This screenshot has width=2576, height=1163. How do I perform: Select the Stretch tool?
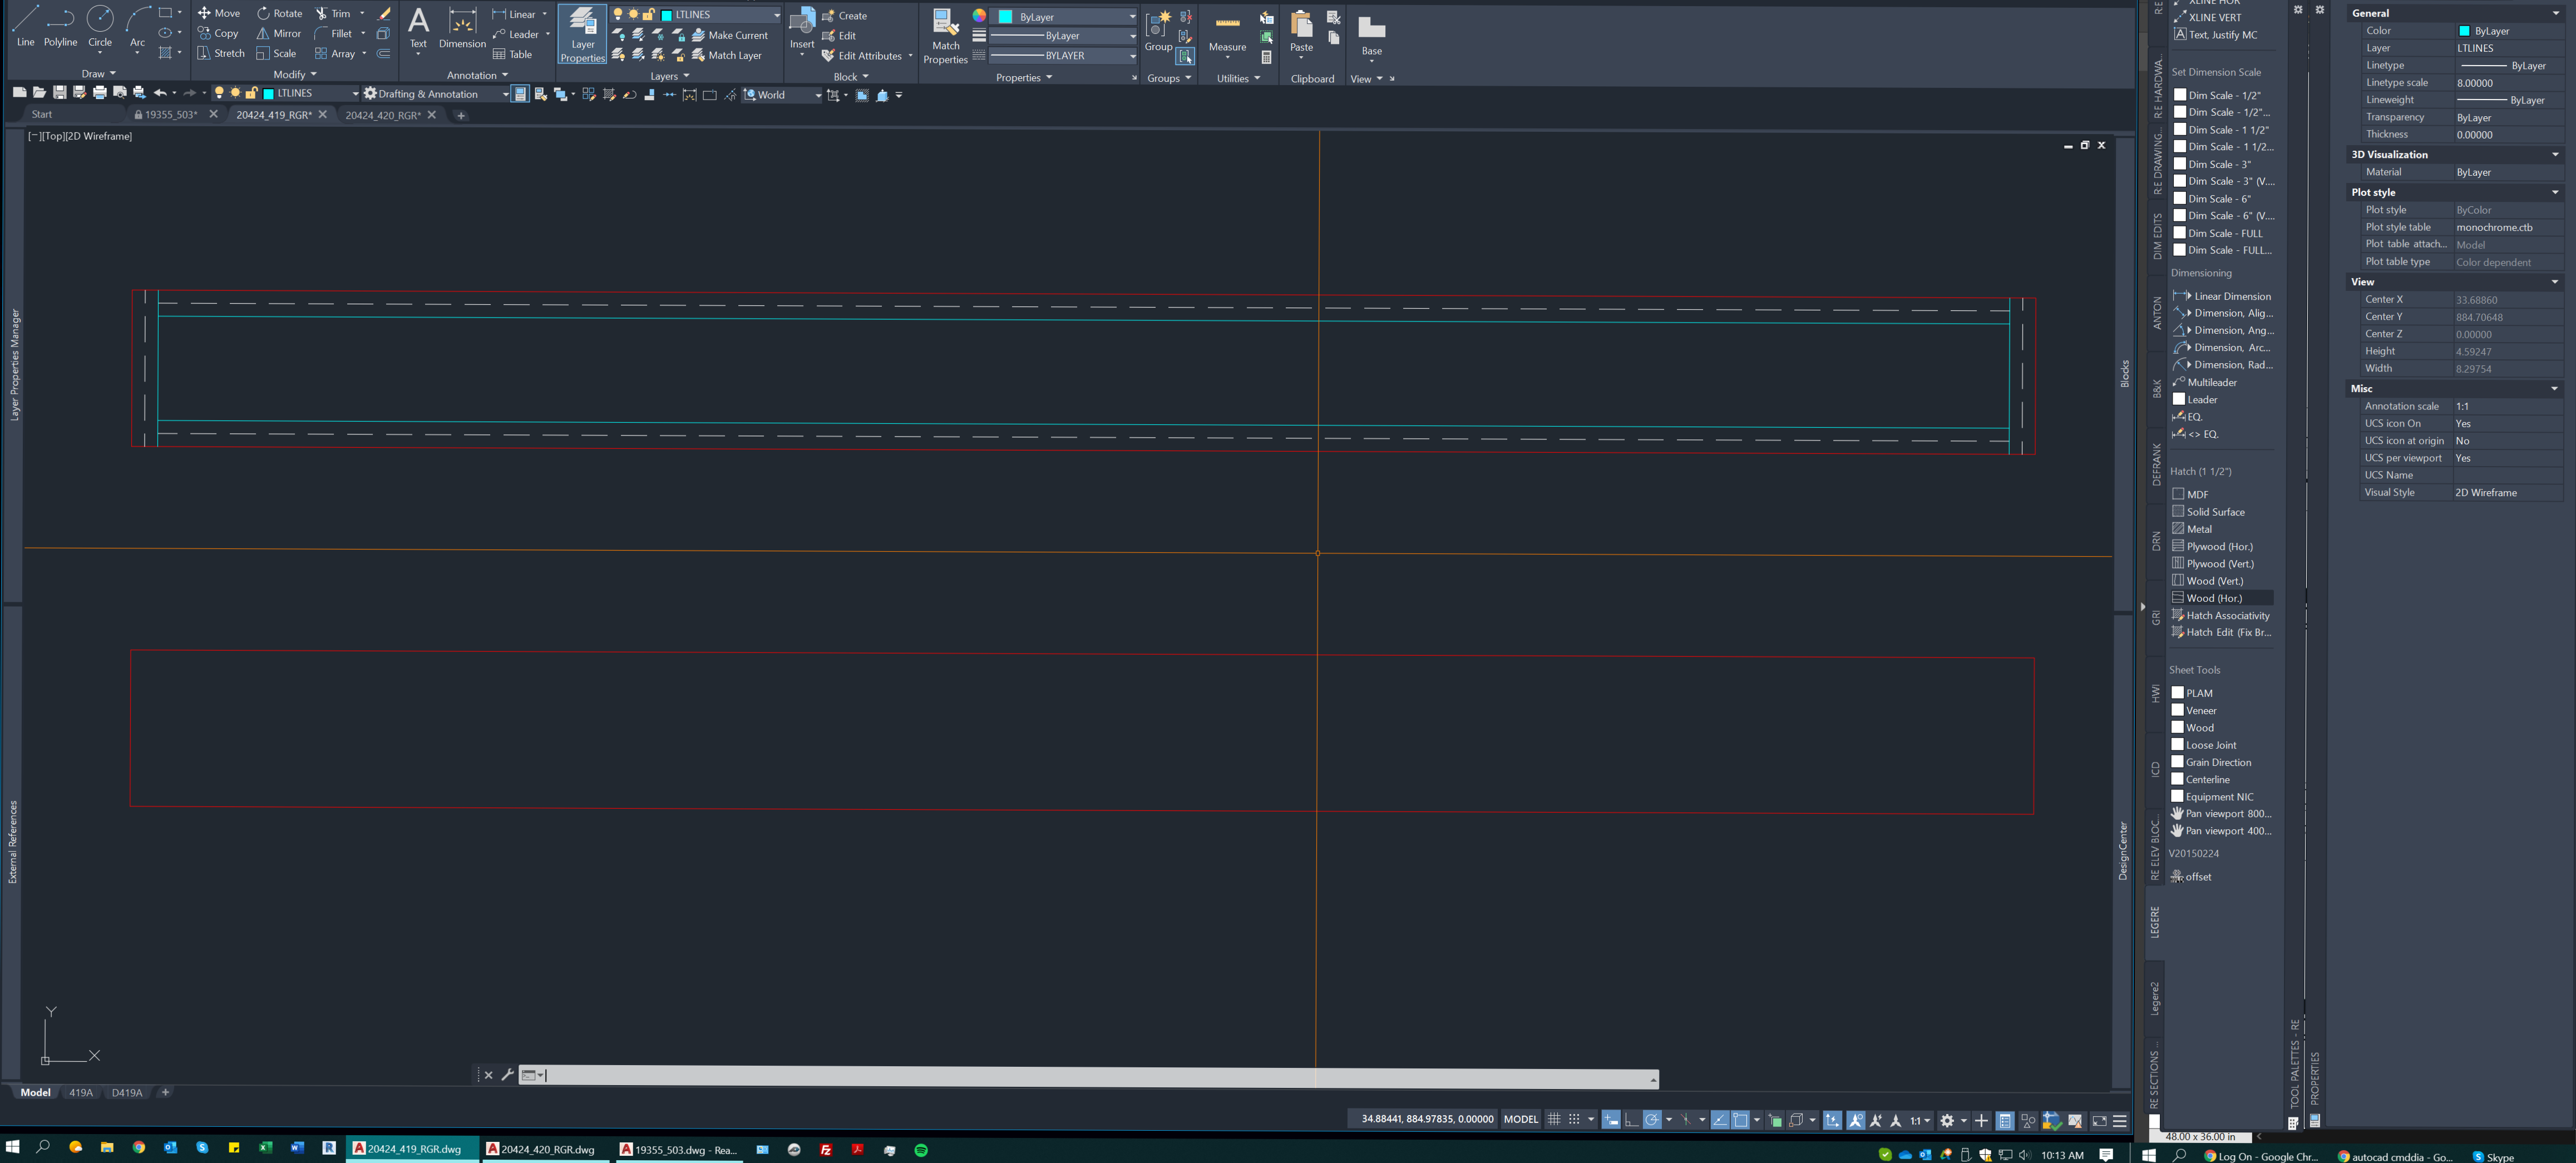[220, 53]
